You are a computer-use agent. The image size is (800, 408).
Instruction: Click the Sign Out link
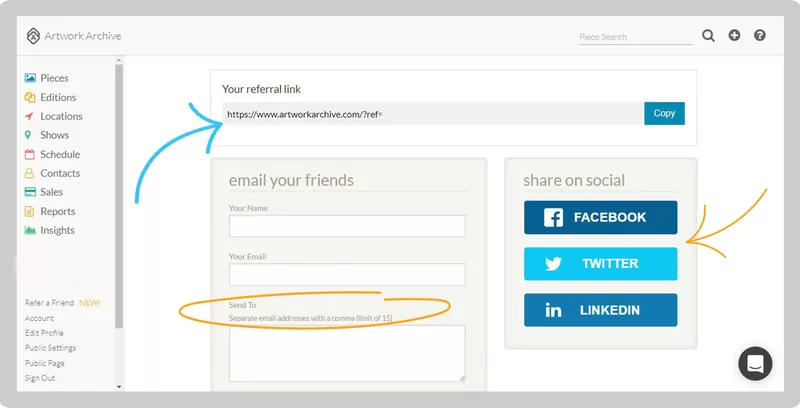pyautogui.click(x=40, y=378)
